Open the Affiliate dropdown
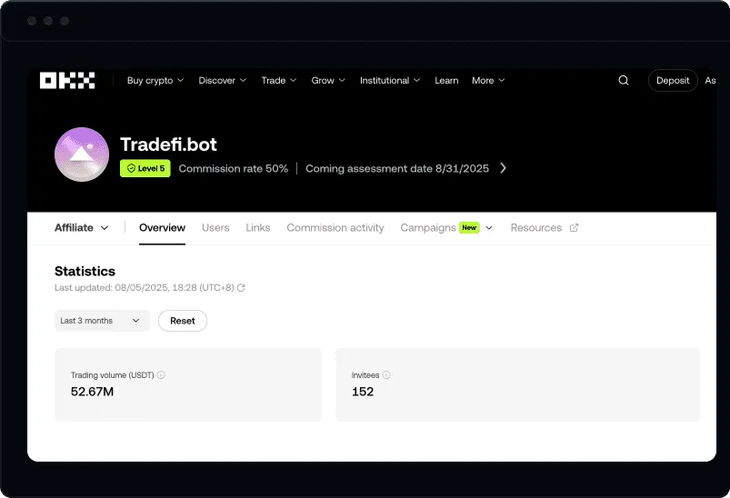Viewport: 730px width, 498px height. click(x=81, y=228)
